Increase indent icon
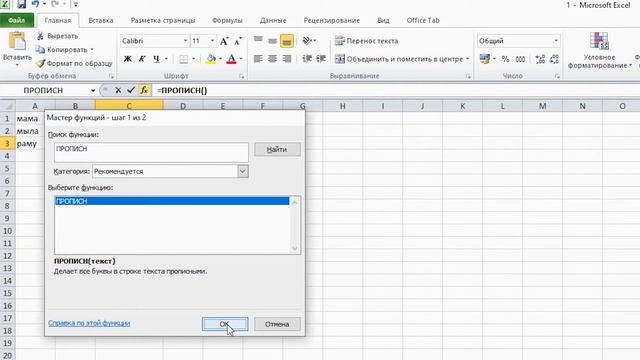Viewport: 640px width, 360px height. point(321,59)
